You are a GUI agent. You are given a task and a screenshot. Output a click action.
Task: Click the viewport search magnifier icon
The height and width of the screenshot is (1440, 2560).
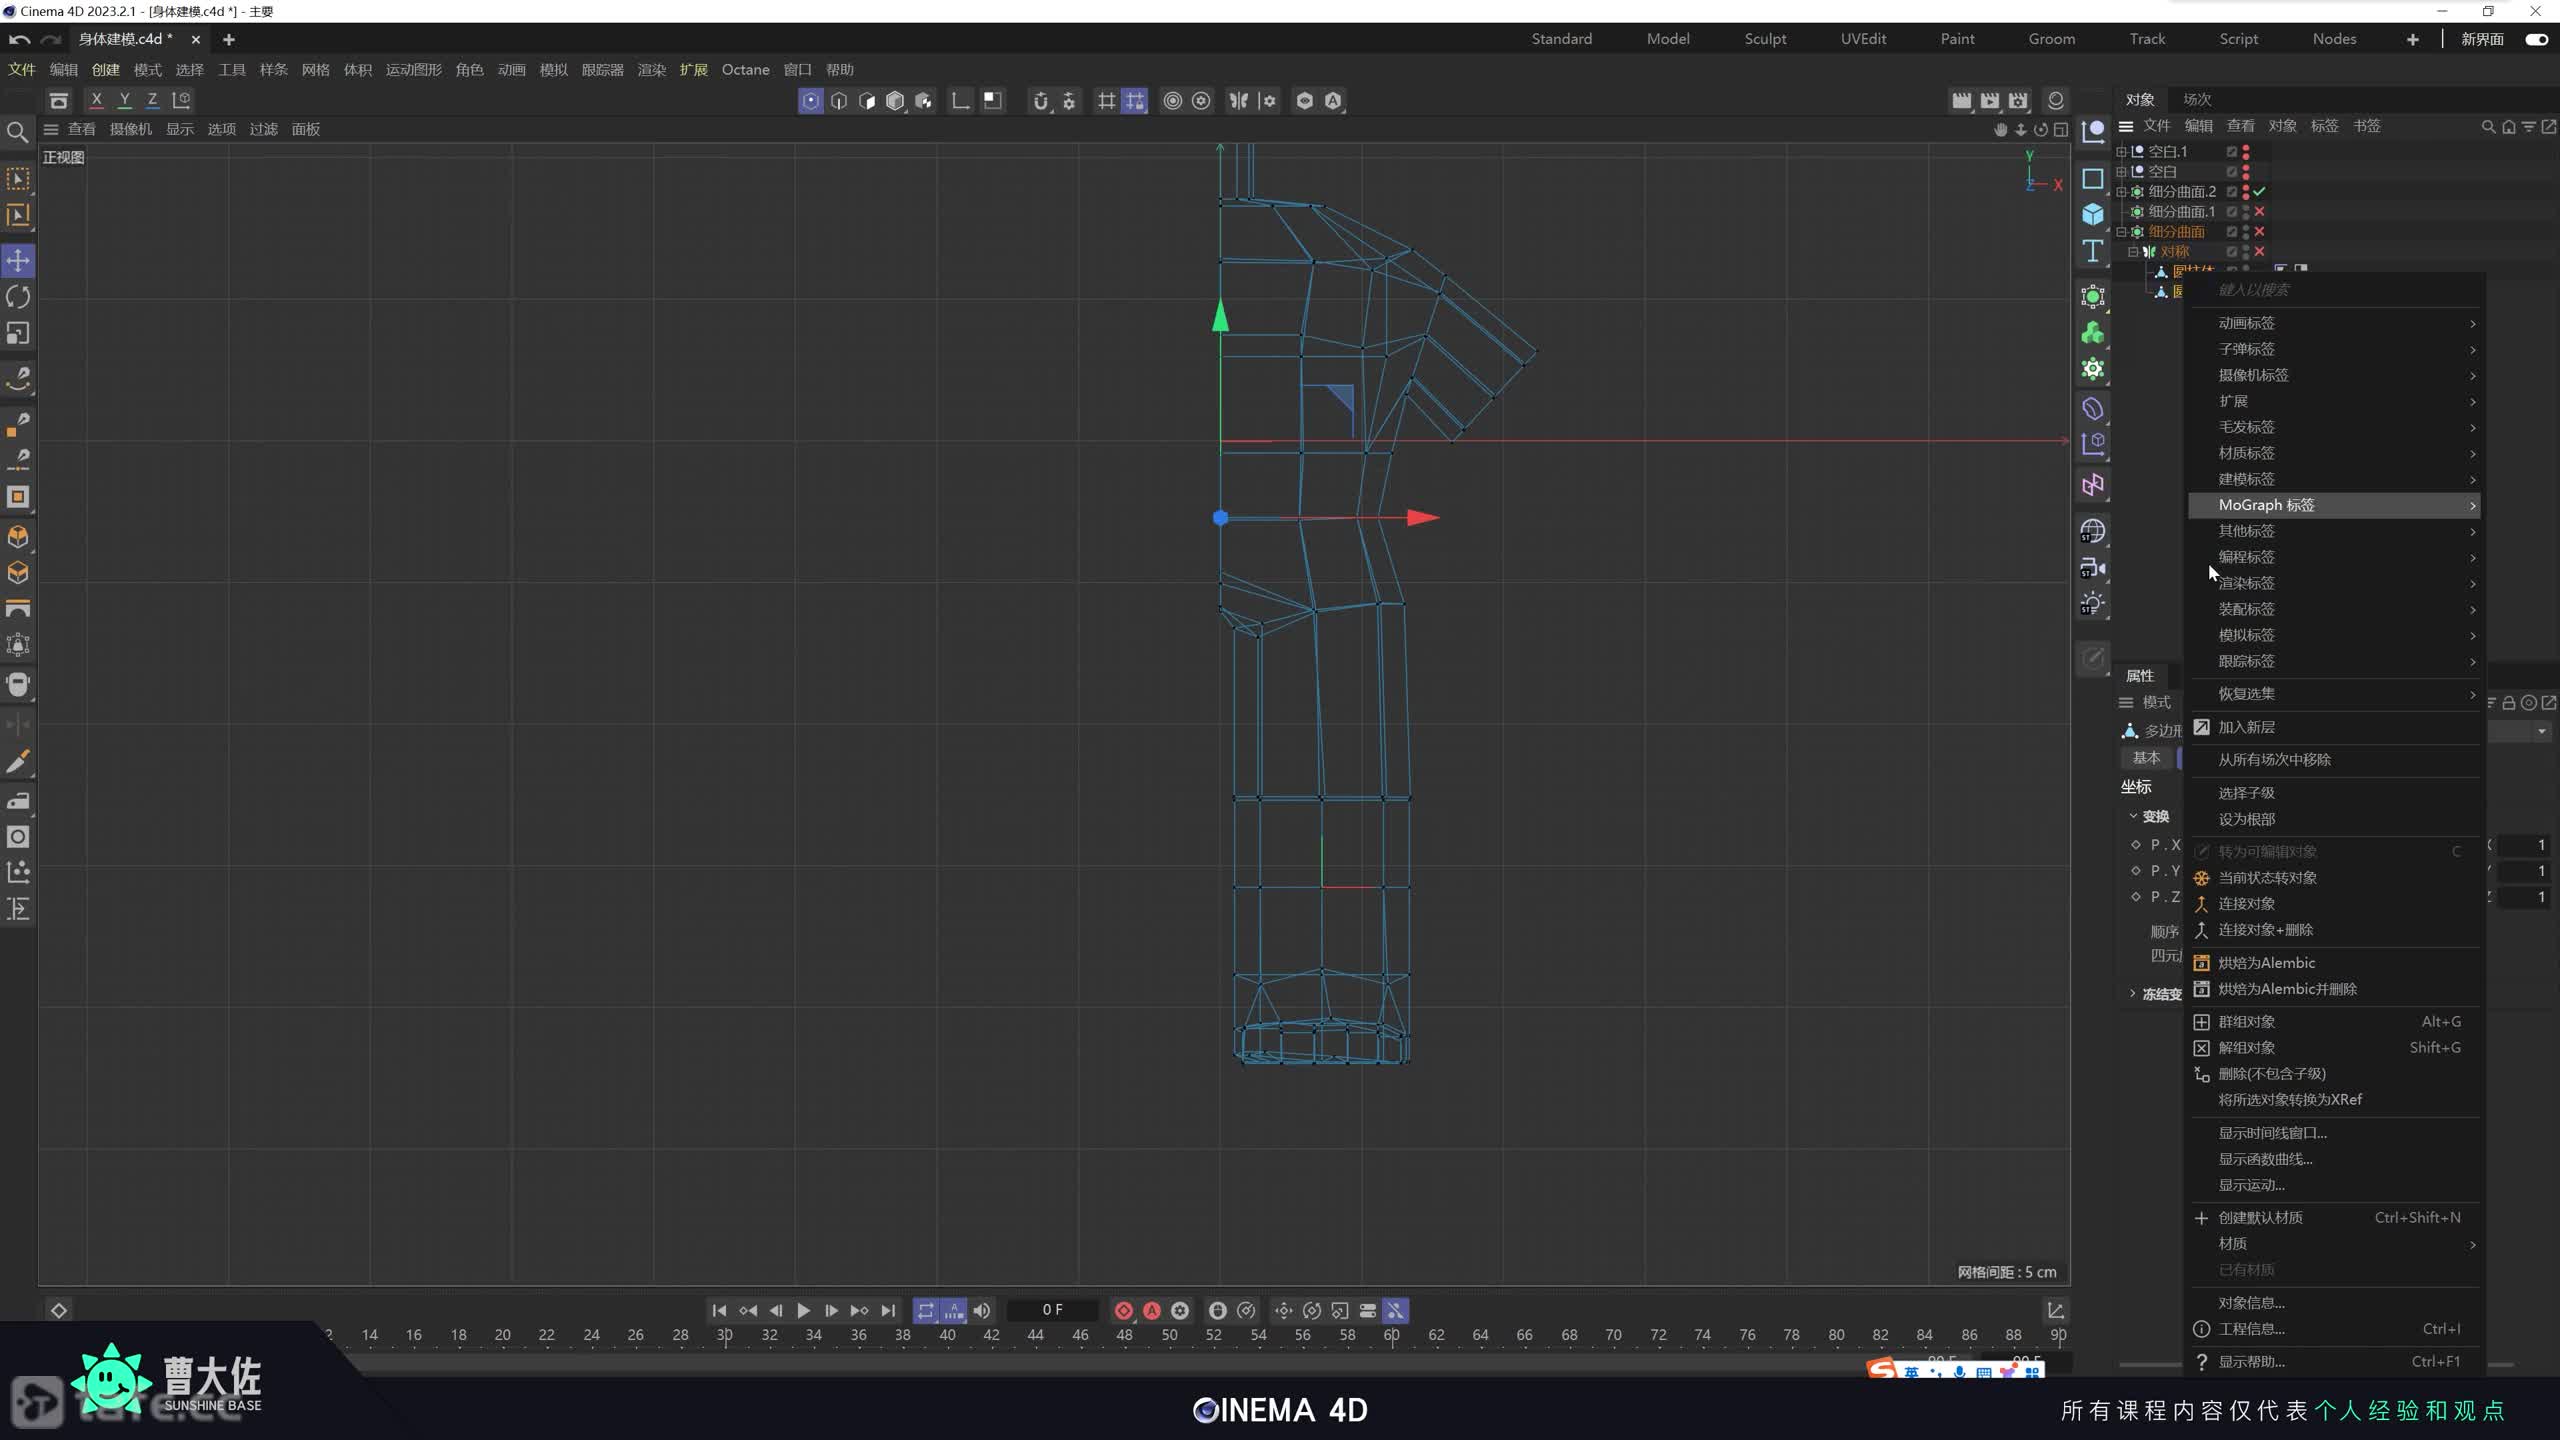[x=17, y=132]
